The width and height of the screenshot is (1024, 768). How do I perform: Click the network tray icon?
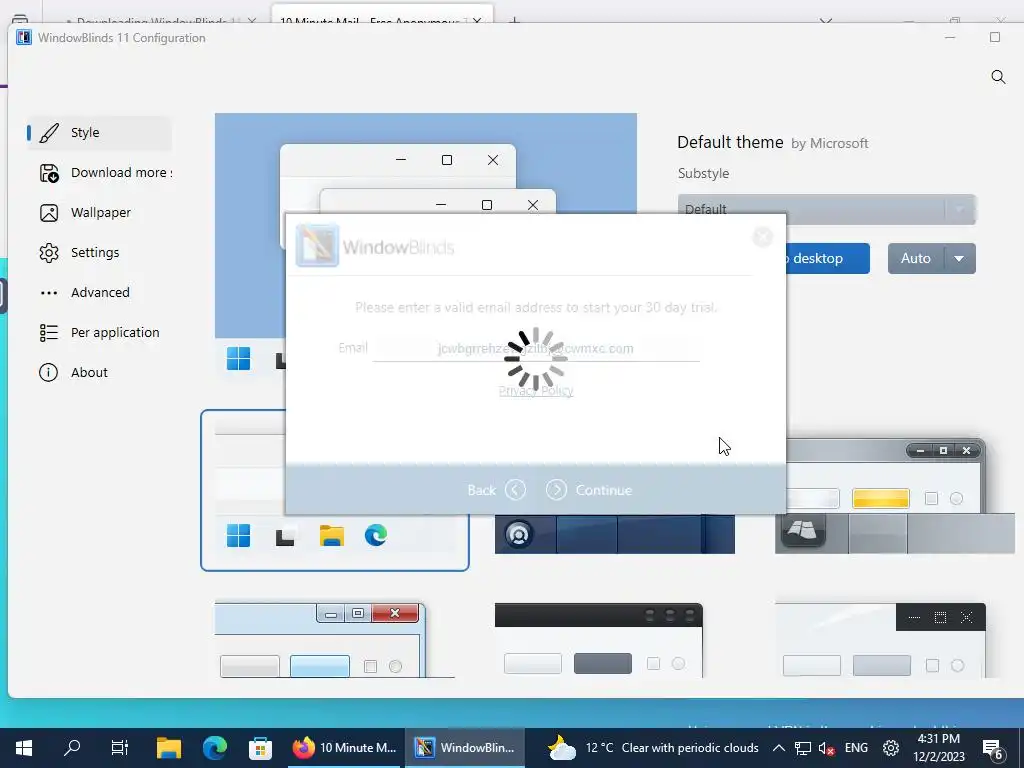[803, 748]
